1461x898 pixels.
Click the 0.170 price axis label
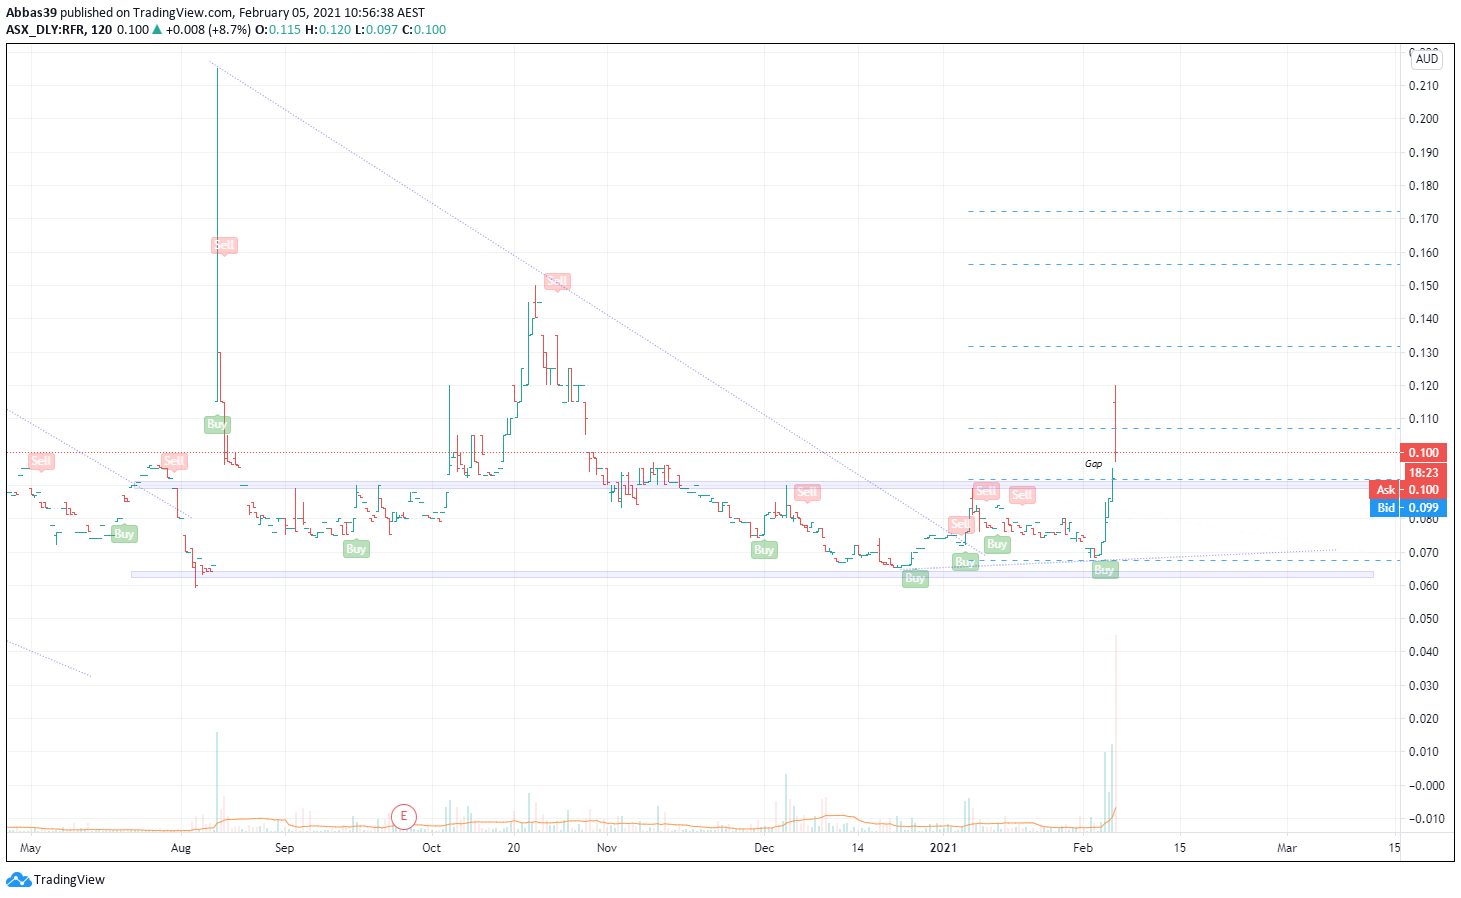[1424, 219]
